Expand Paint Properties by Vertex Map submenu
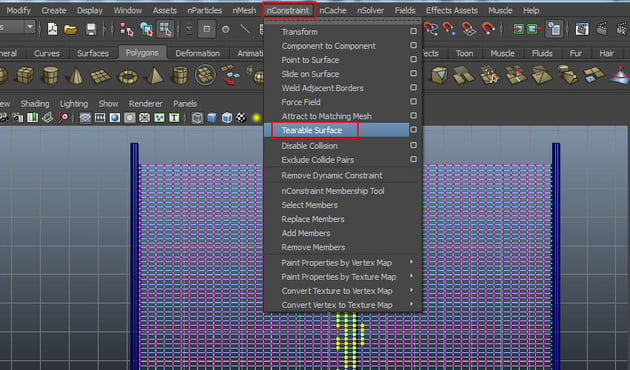Viewport: 630px width, 370px height. (411, 262)
